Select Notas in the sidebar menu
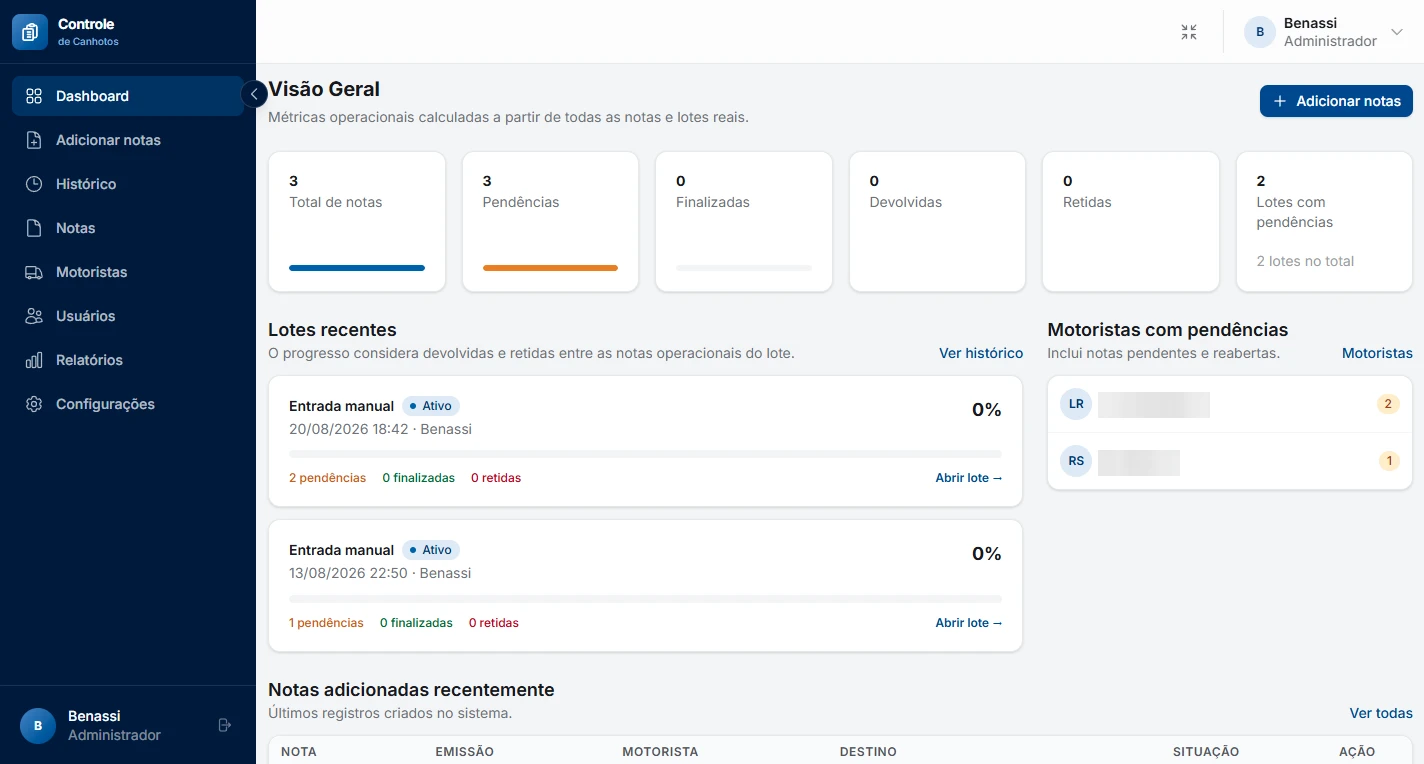 tap(128, 228)
